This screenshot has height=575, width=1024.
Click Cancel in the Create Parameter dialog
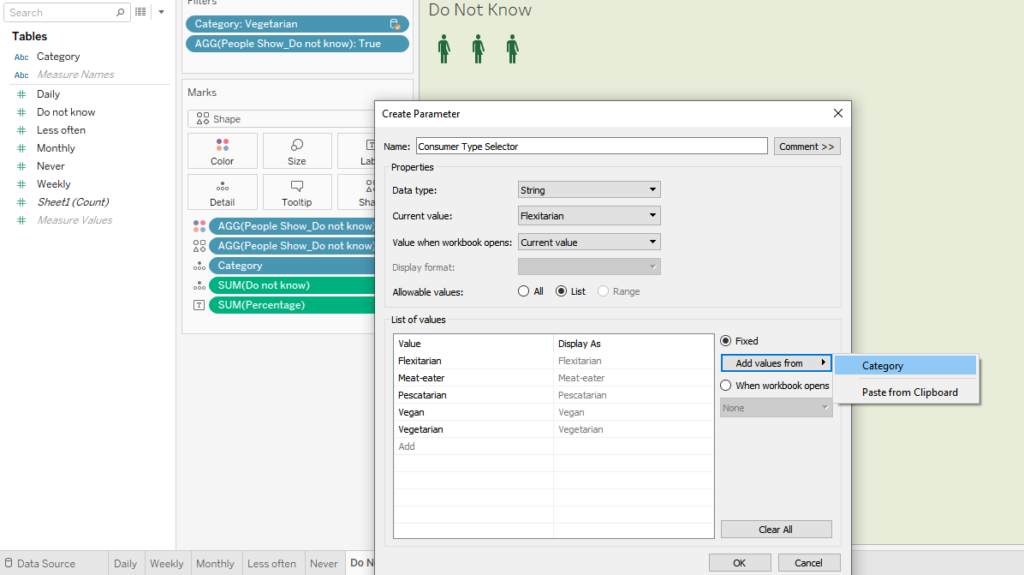808,563
